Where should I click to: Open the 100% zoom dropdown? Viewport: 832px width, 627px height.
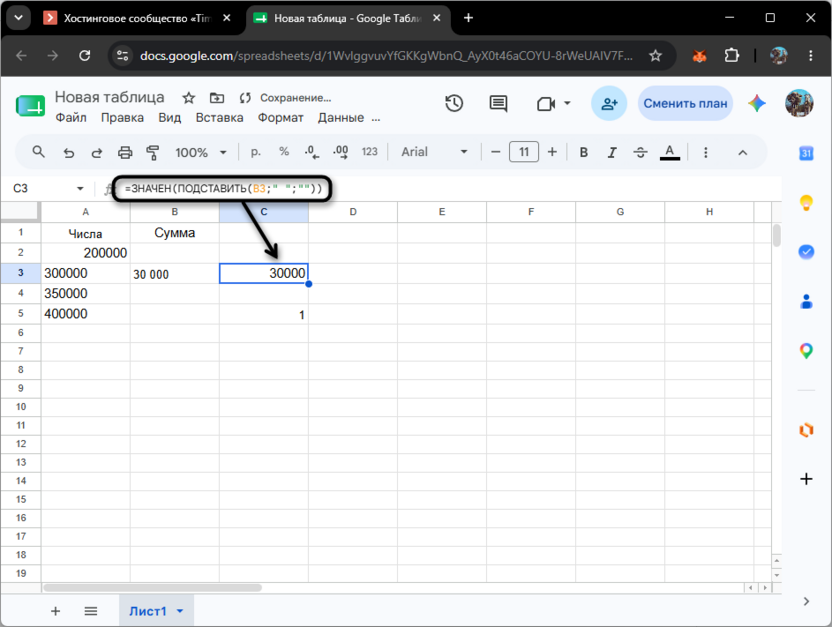coord(201,153)
